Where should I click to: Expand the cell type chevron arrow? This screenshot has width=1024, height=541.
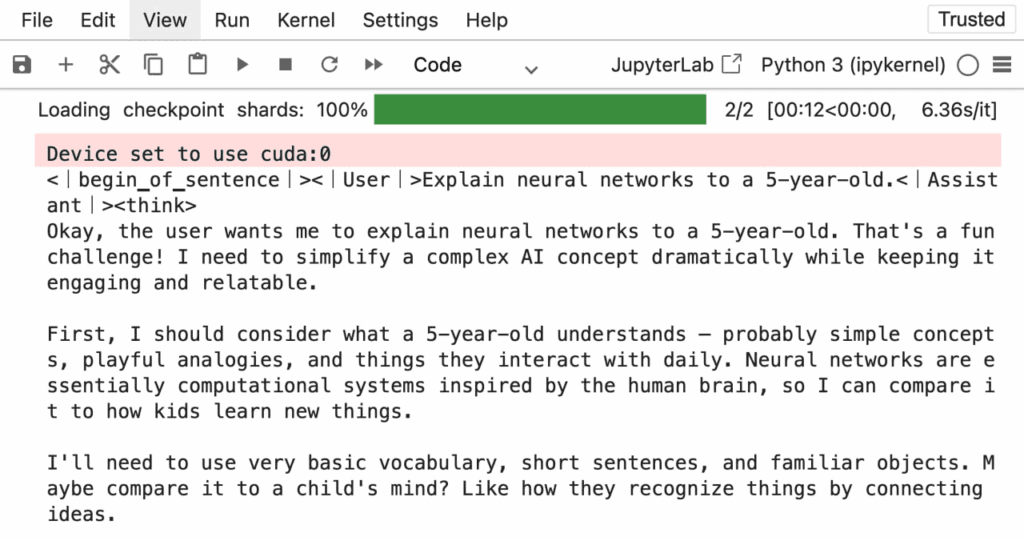click(532, 69)
